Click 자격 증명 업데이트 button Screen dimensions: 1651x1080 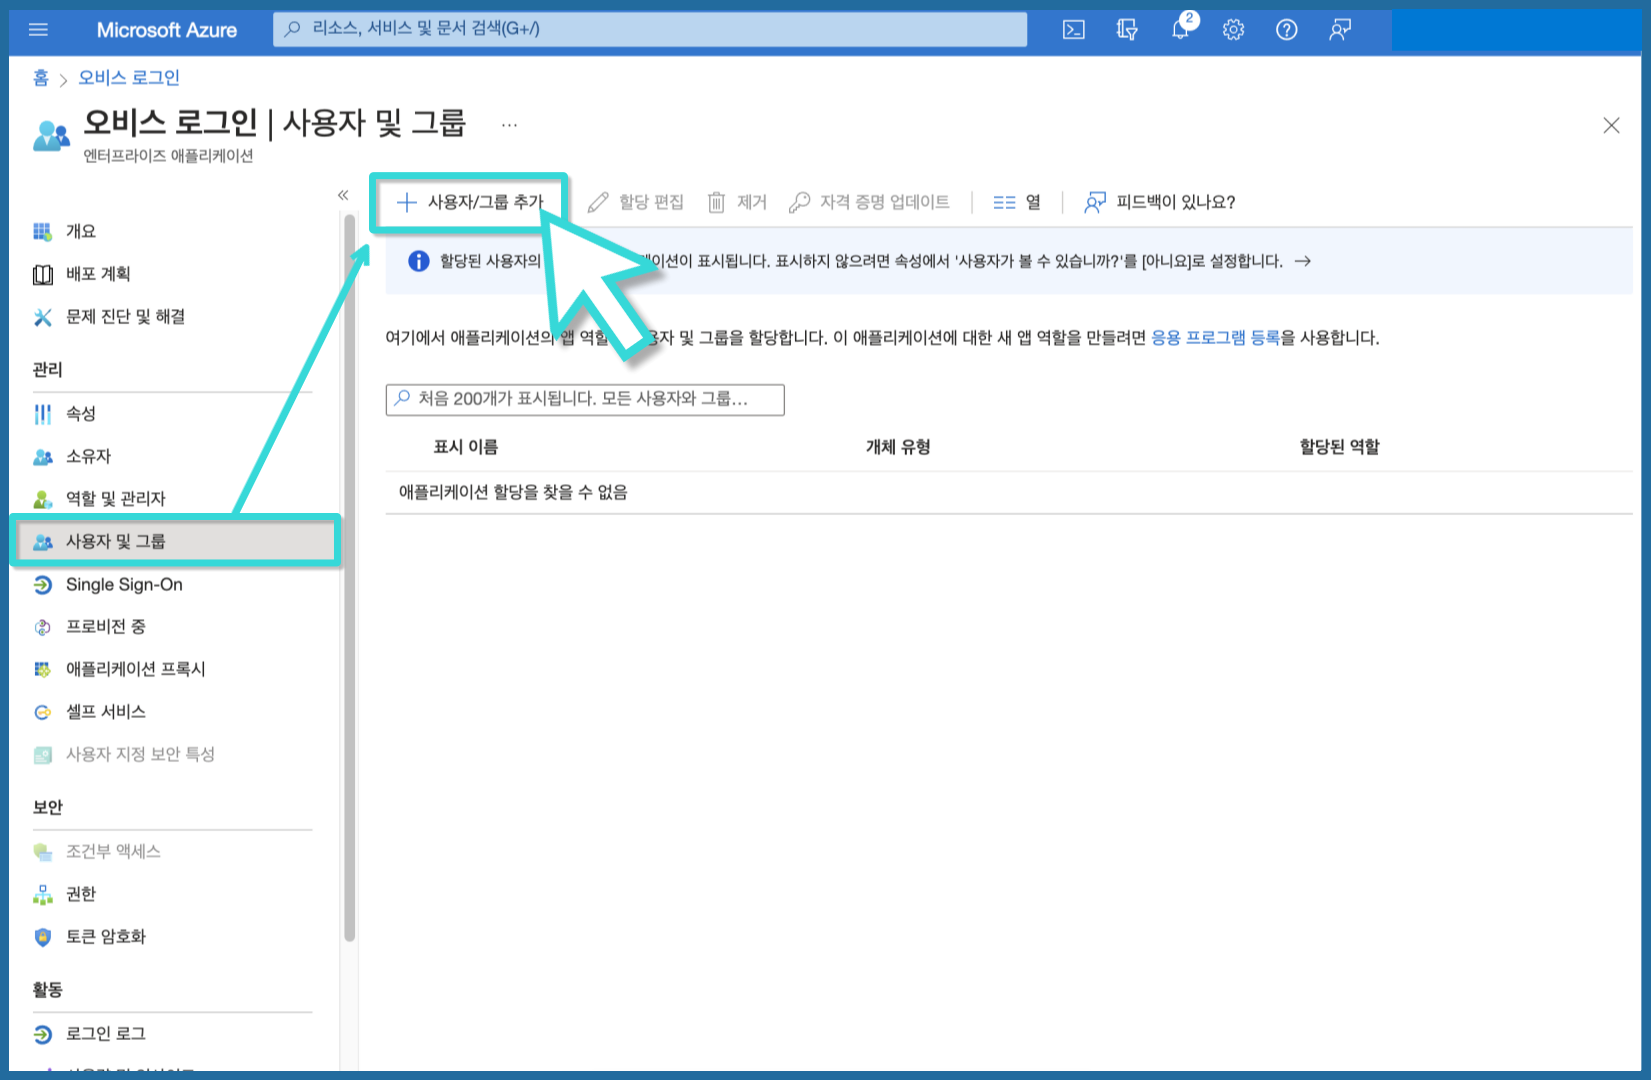pos(869,203)
